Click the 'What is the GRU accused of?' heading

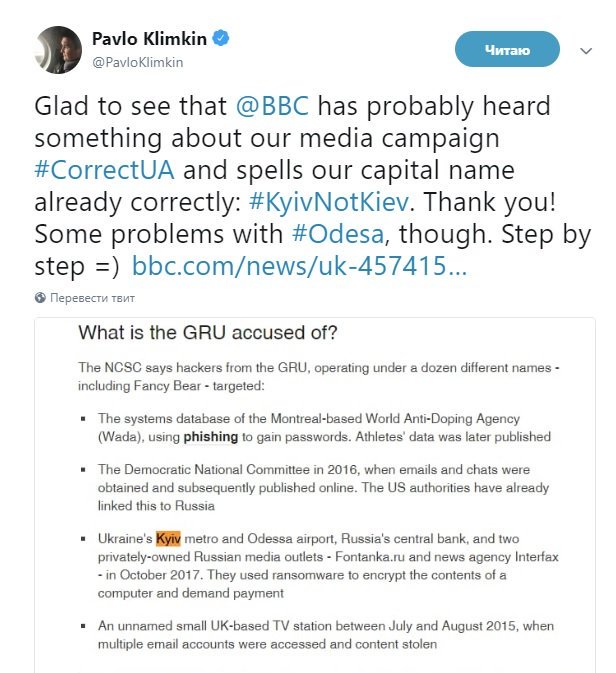coord(208,335)
